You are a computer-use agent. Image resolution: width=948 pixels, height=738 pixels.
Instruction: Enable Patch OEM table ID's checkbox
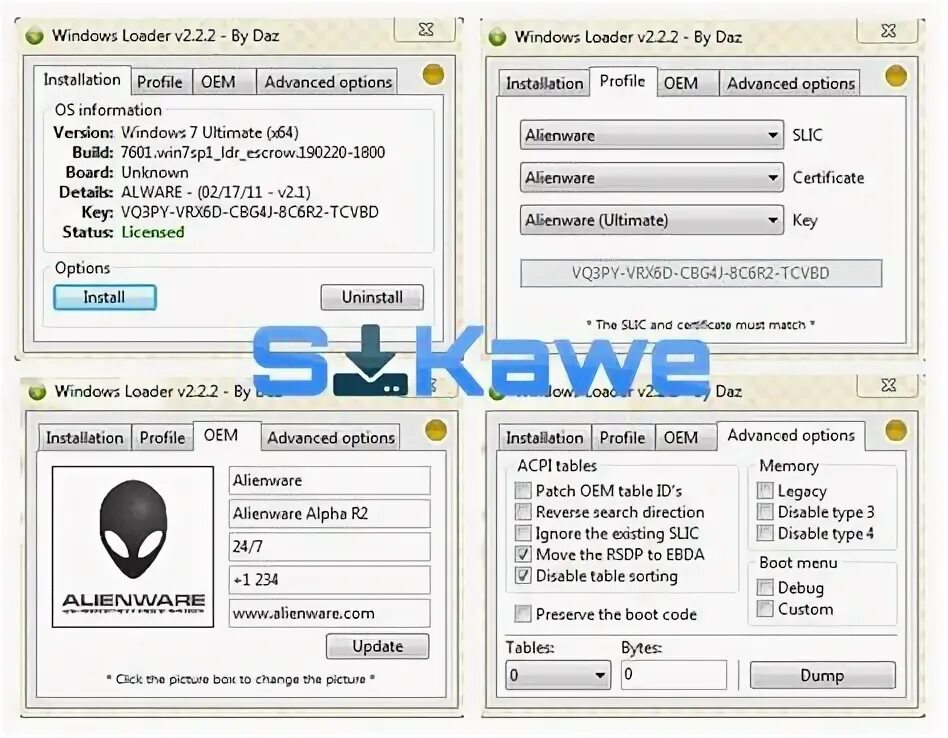click(x=522, y=490)
